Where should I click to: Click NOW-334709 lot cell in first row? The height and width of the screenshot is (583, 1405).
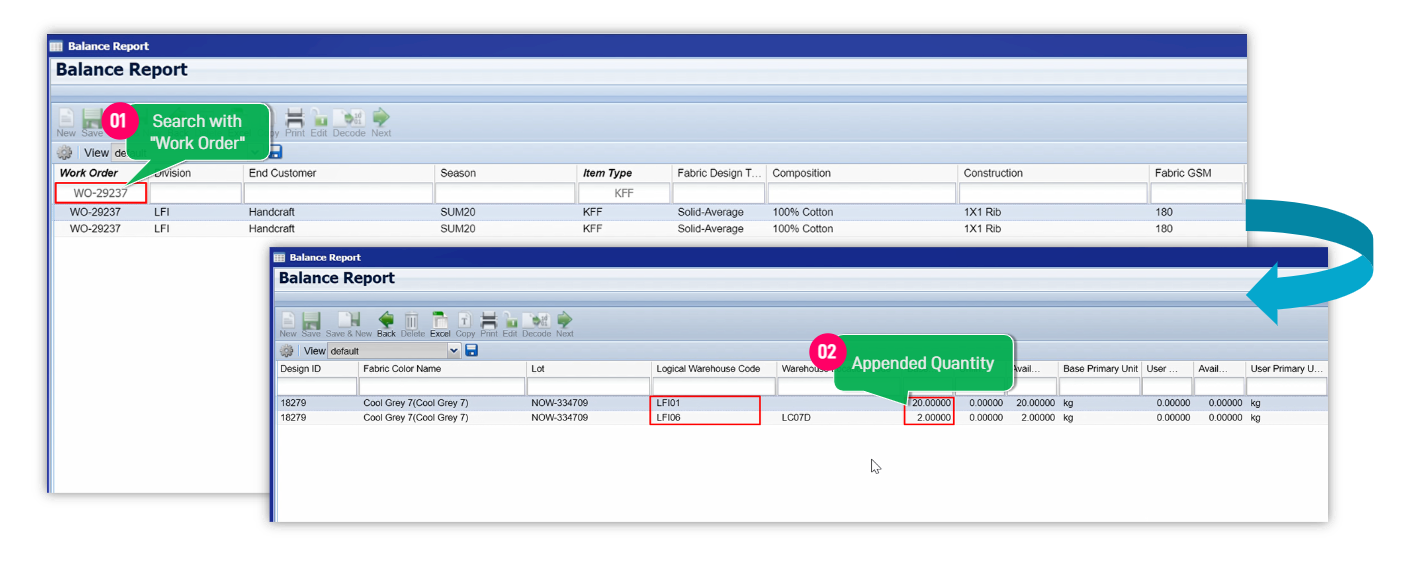(560, 403)
